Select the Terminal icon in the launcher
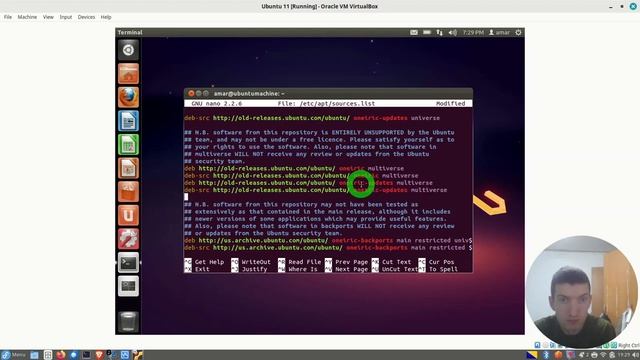This screenshot has height=360, width=640. pyautogui.click(x=128, y=262)
